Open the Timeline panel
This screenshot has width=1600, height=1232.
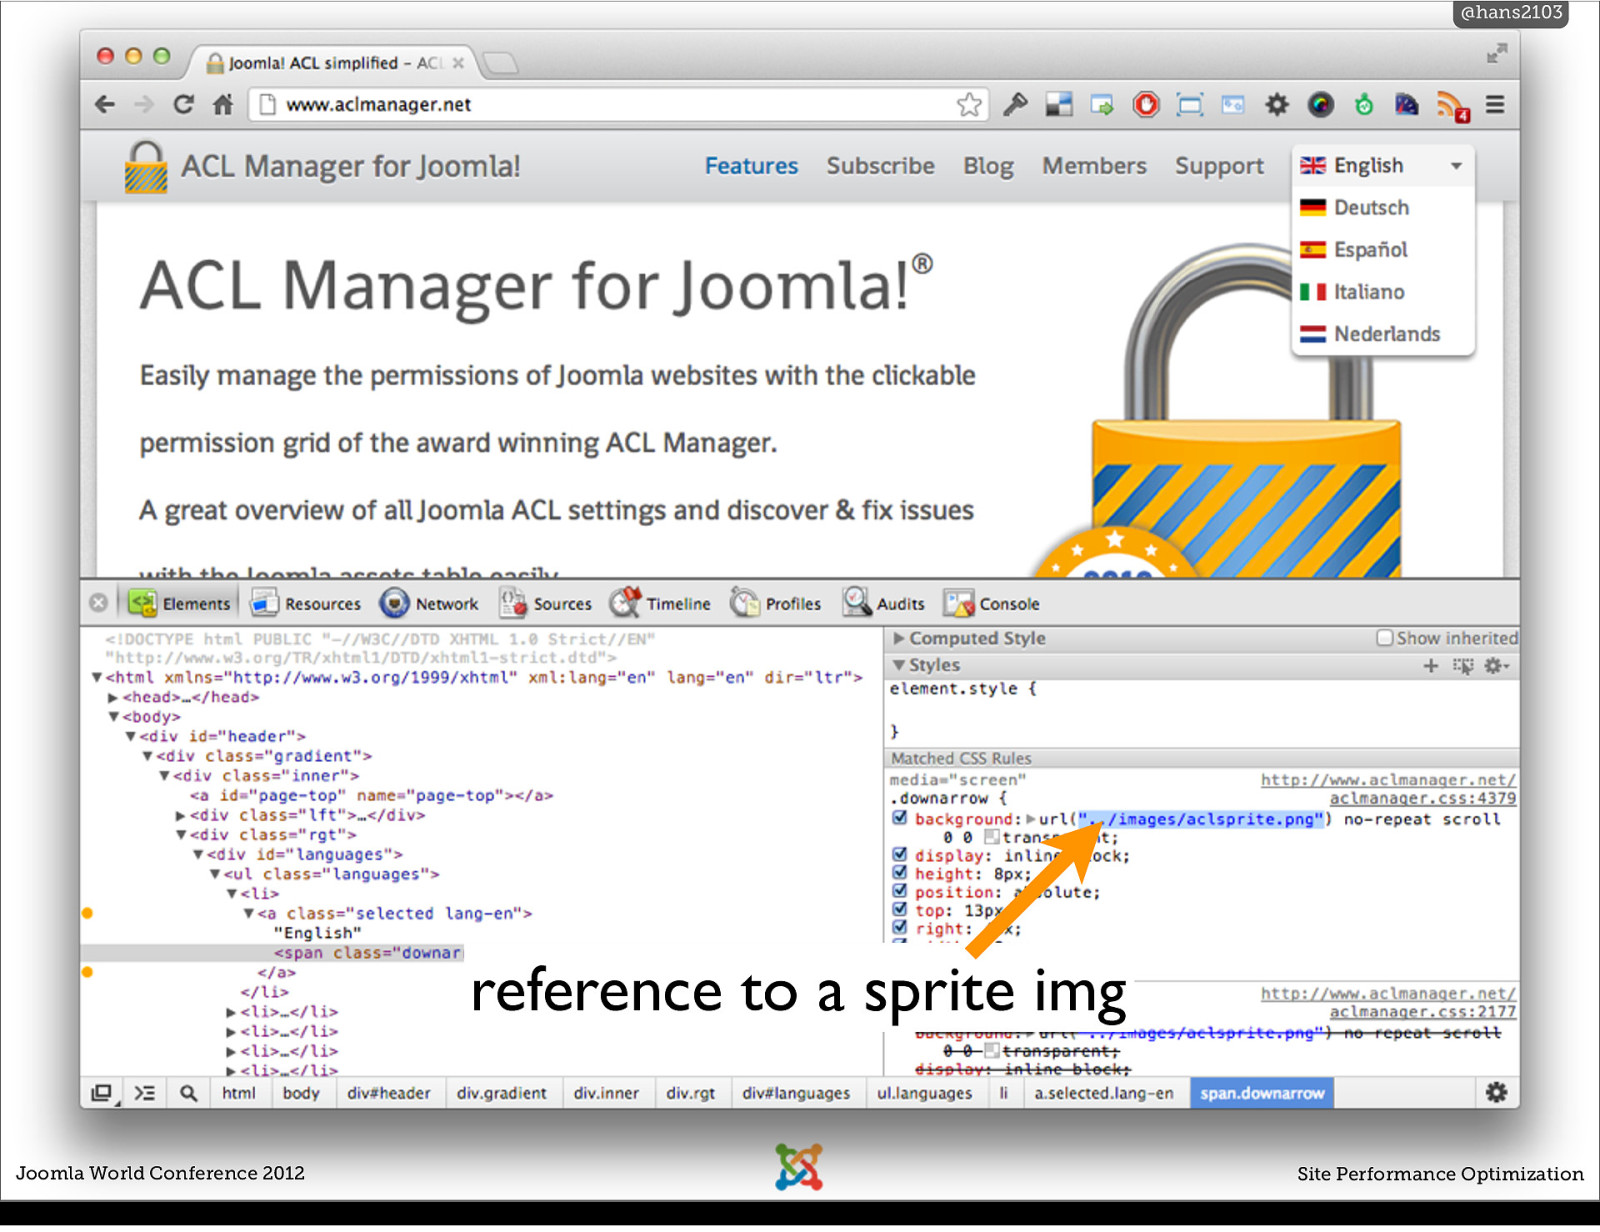click(x=661, y=603)
